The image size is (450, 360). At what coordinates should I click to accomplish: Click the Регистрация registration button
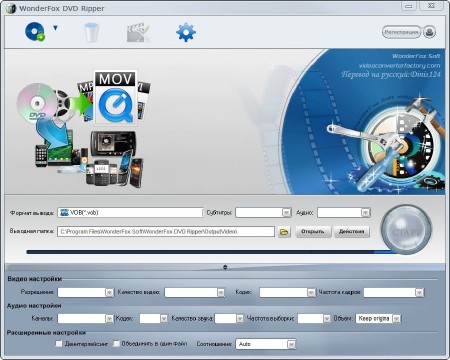401,32
